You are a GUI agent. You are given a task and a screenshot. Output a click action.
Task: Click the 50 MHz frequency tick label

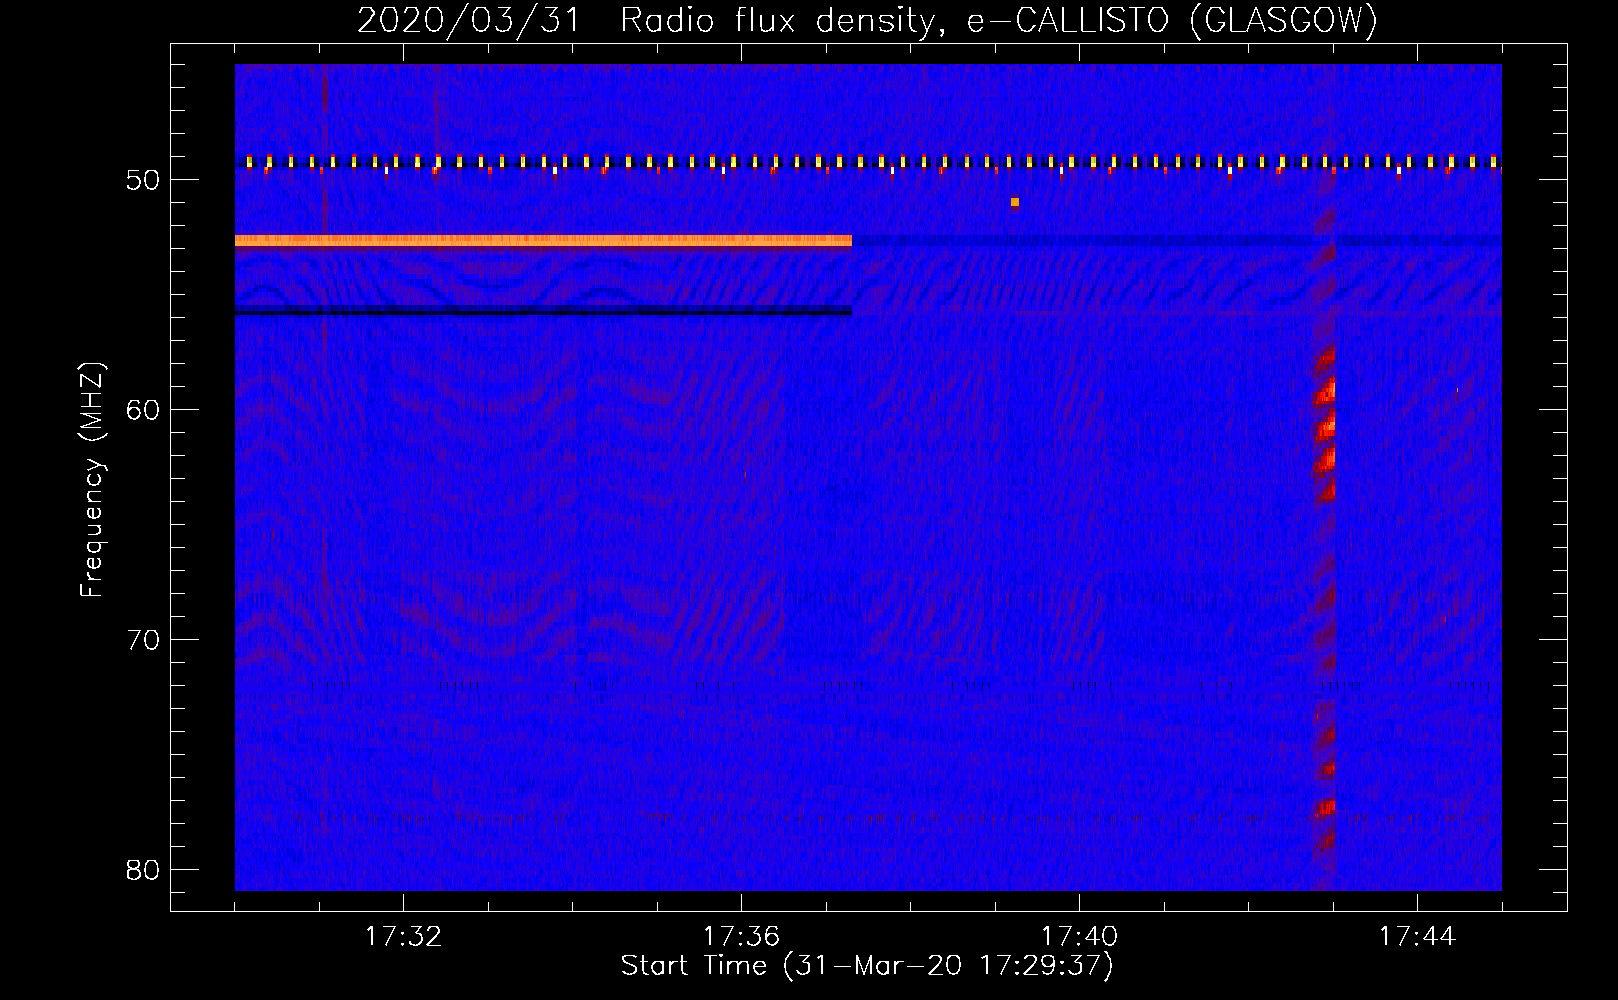pos(143,180)
